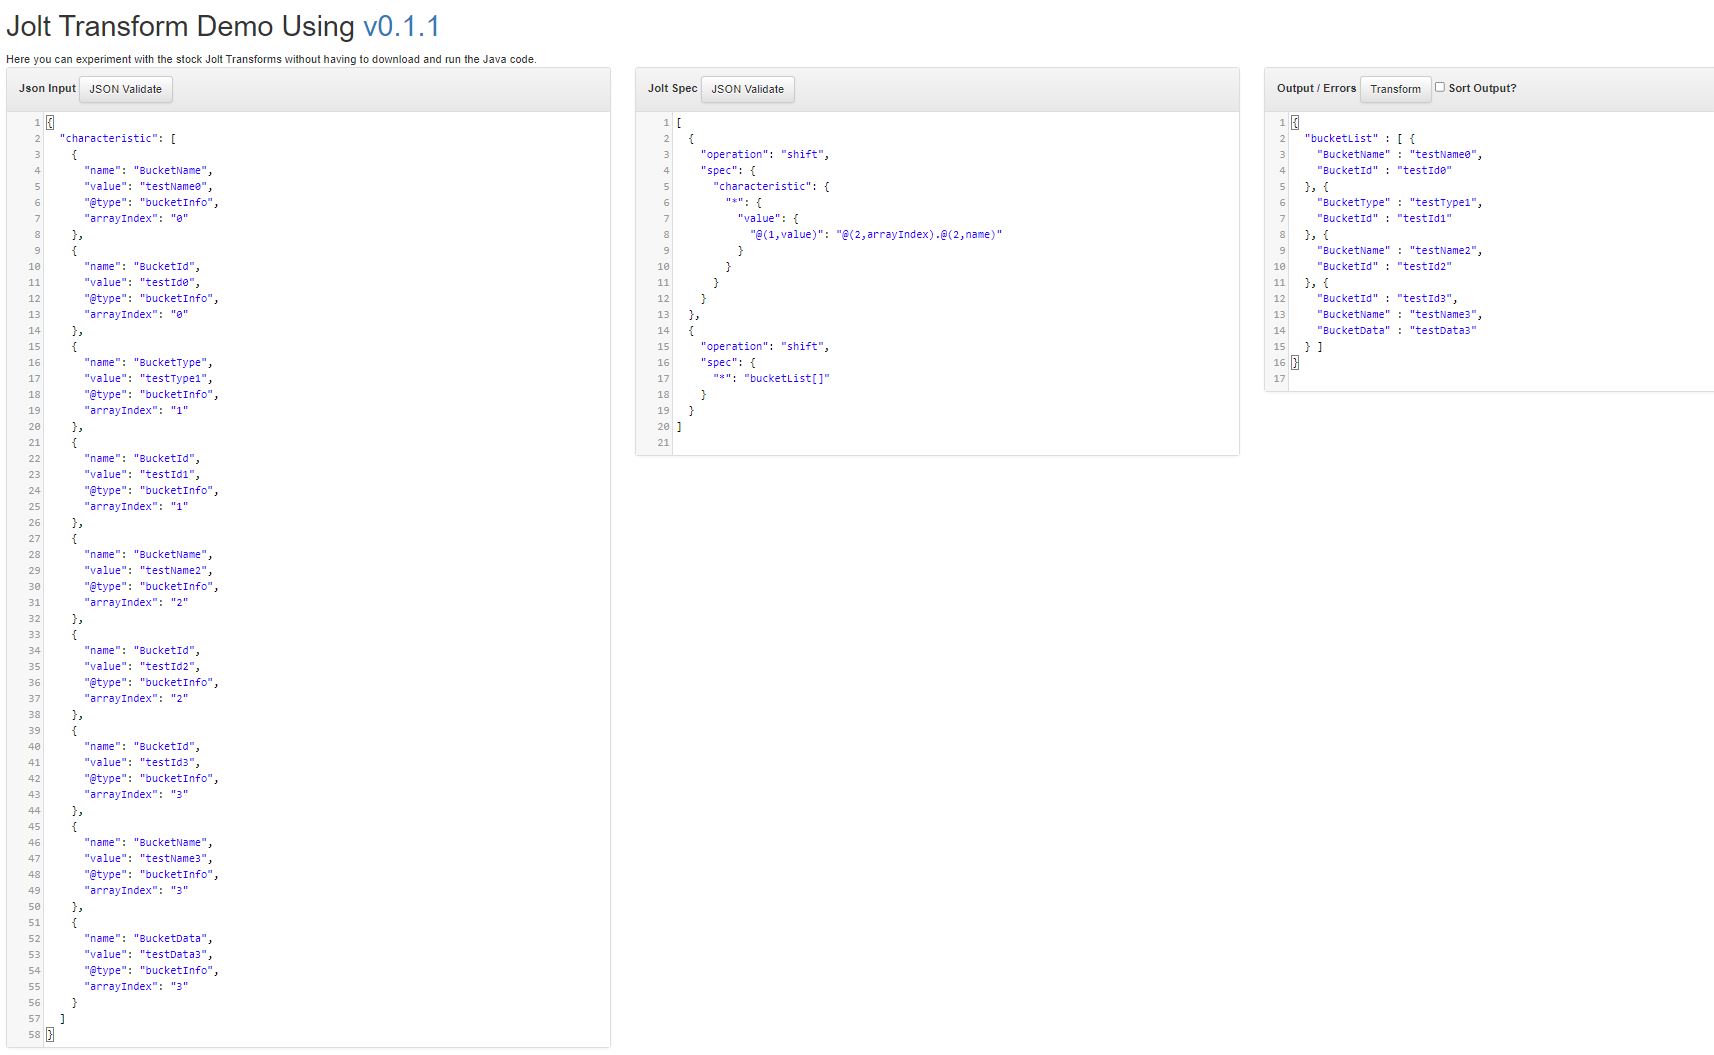The width and height of the screenshot is (1714, 1055).
Task: Click the "value": "testData3" line in Json Input
Action: (x=149, y=954)
